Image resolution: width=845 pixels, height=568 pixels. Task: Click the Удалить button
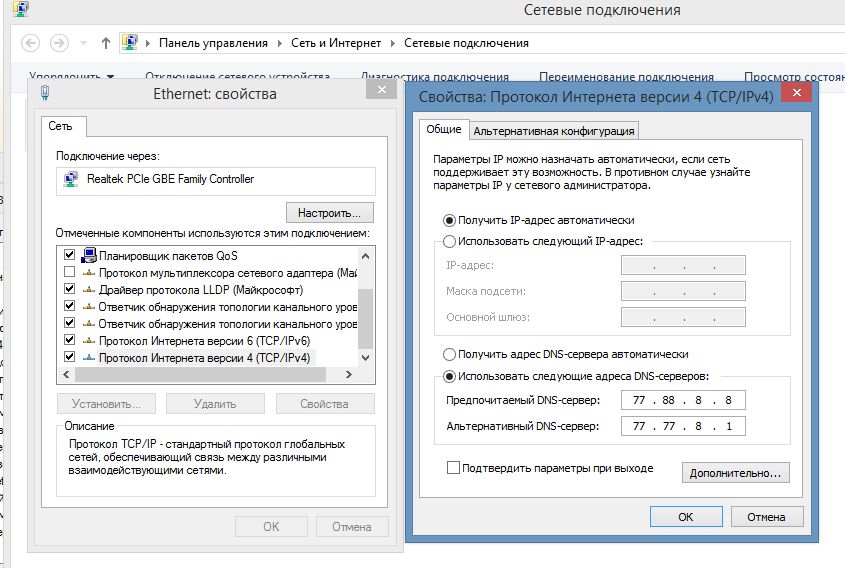(x=215, y=404)
